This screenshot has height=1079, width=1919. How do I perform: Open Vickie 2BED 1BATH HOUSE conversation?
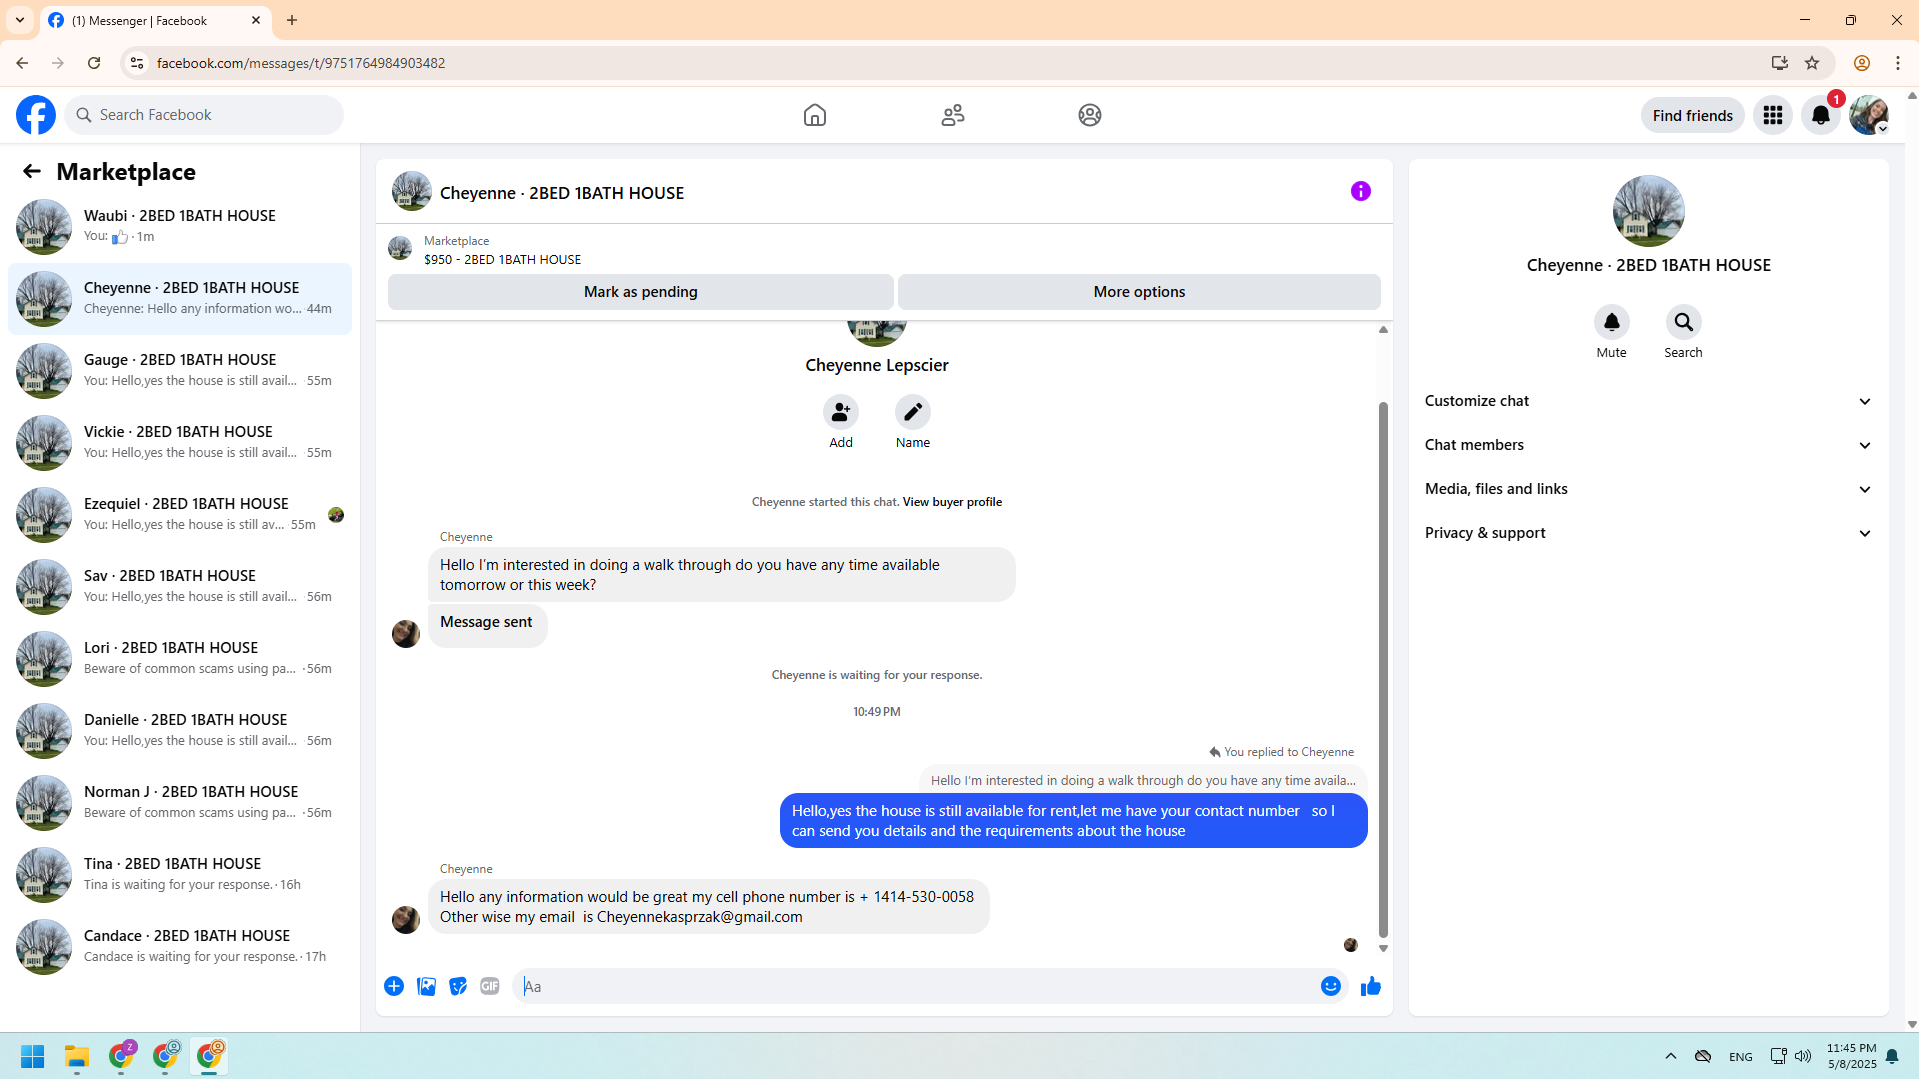click(180, 443)
